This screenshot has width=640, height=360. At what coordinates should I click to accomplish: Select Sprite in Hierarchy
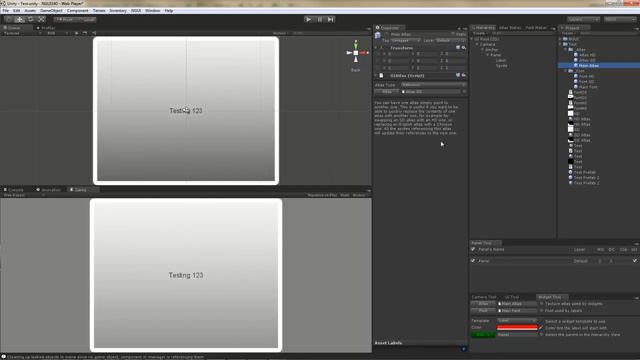pyautogui.click(x=502, y=66)
